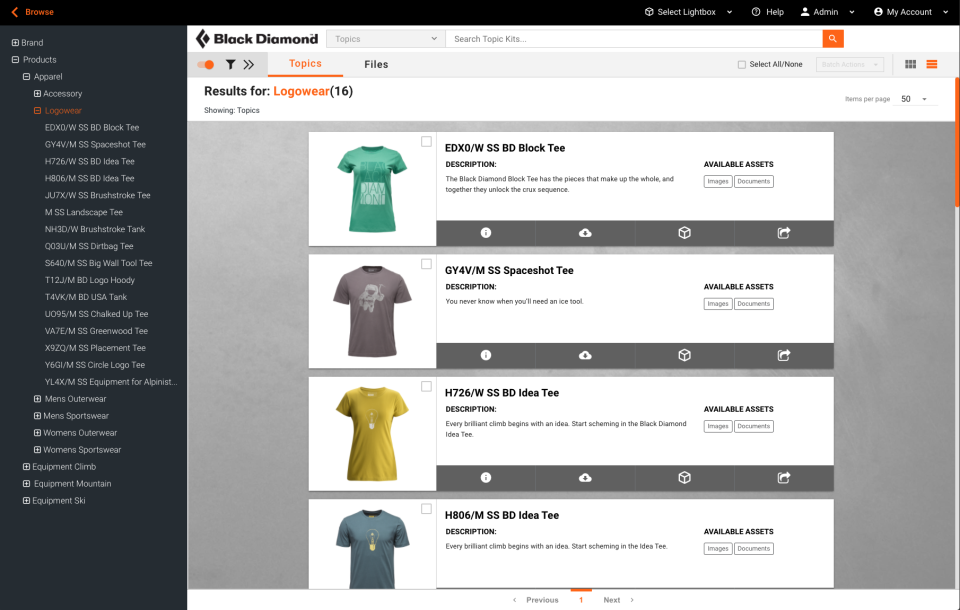The height and width of the screenshot is (610, 960).
Task: Click the Help question mark icon
Action: tap(756, 12)
